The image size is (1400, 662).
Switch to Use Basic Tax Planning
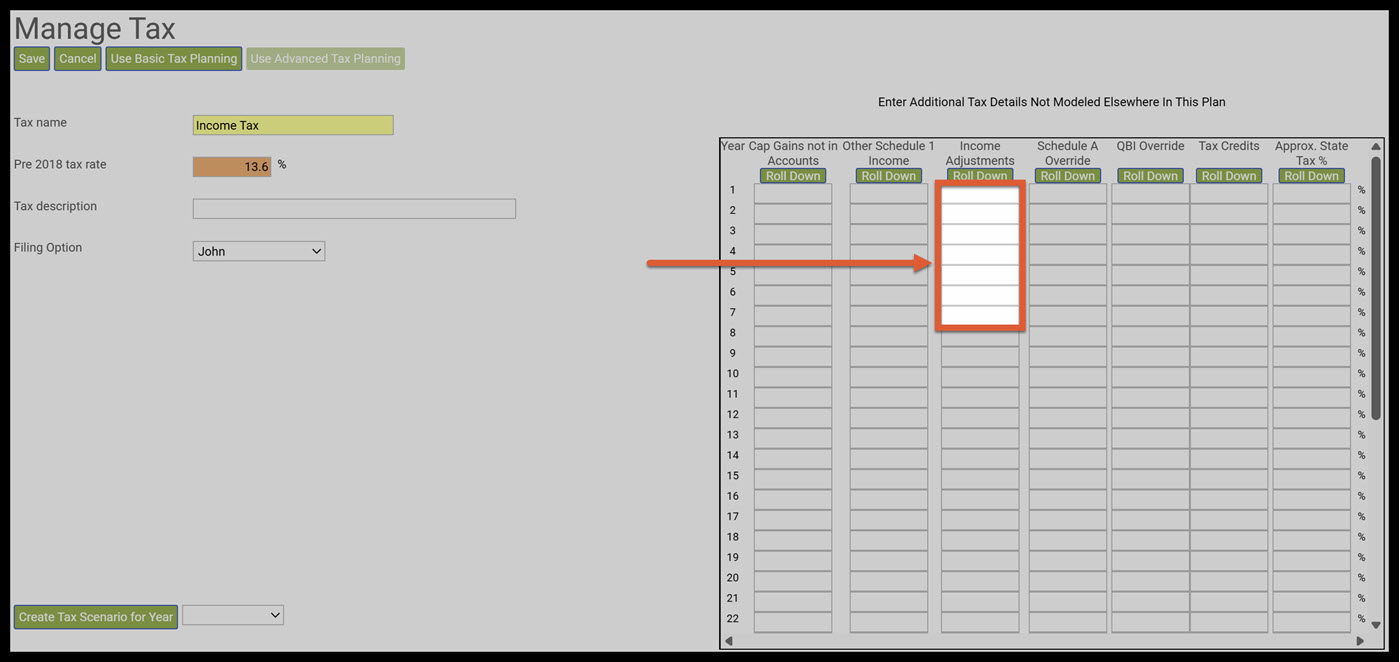tap(174, 59)
